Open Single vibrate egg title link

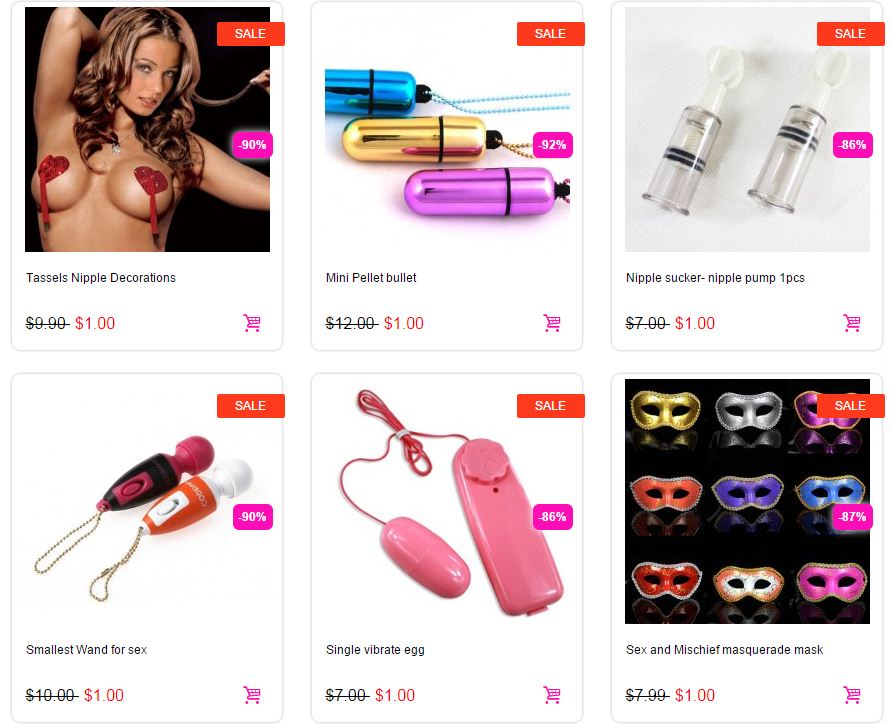(375, 650)
